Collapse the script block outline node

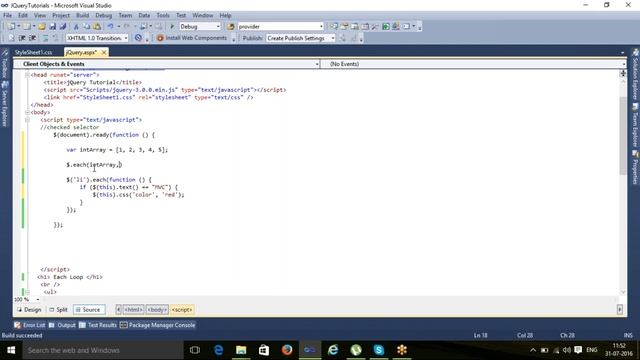click(27, 120)
